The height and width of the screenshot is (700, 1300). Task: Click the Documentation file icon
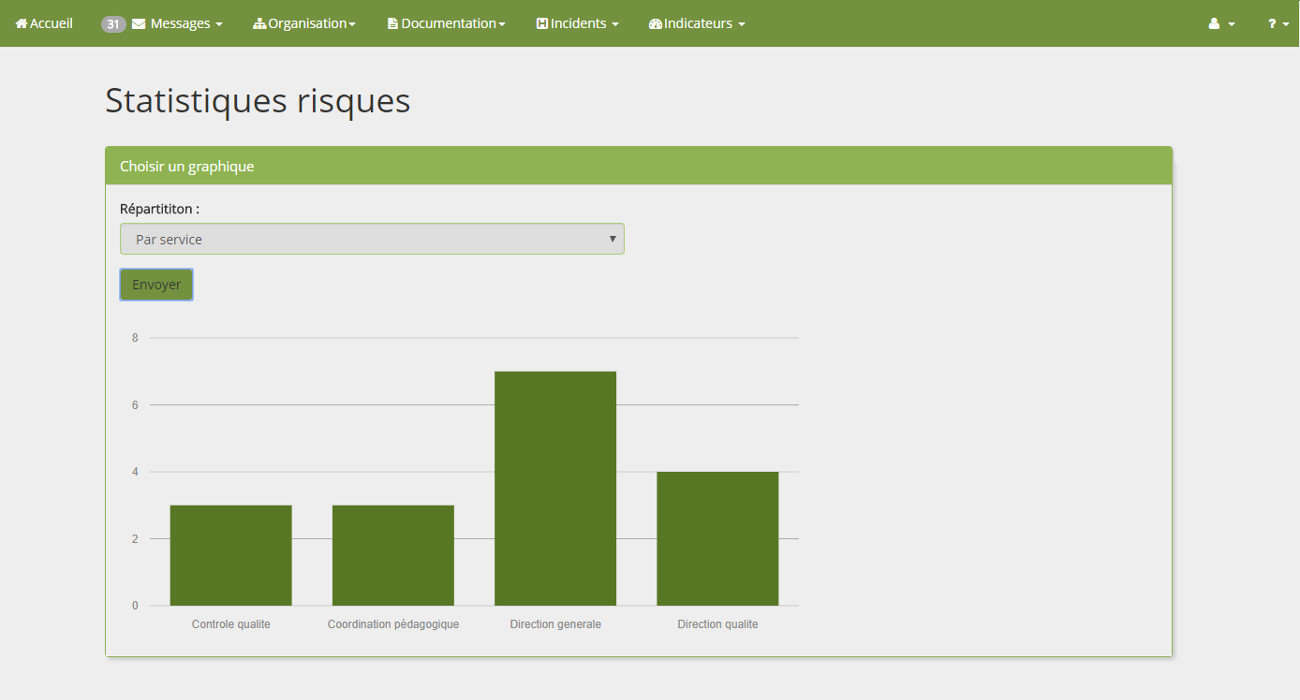pos(393,23)
